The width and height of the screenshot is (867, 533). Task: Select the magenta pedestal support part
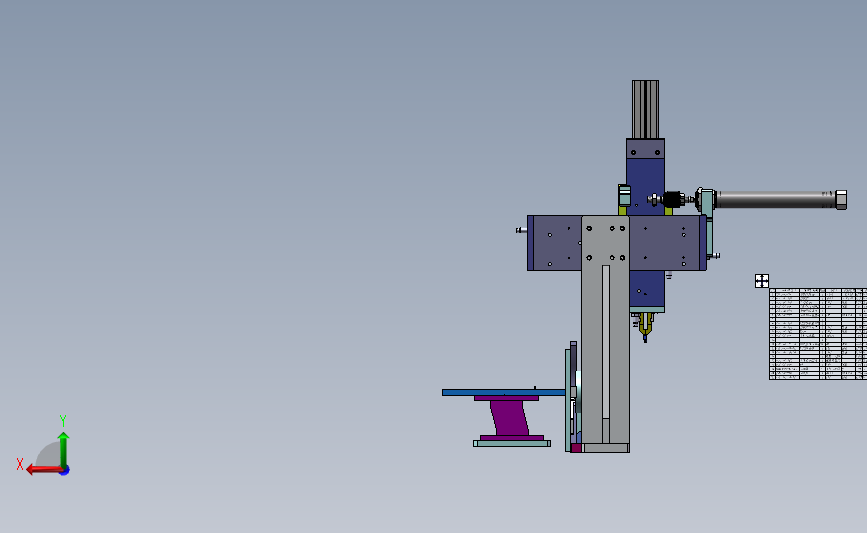(x=509, y=418)
